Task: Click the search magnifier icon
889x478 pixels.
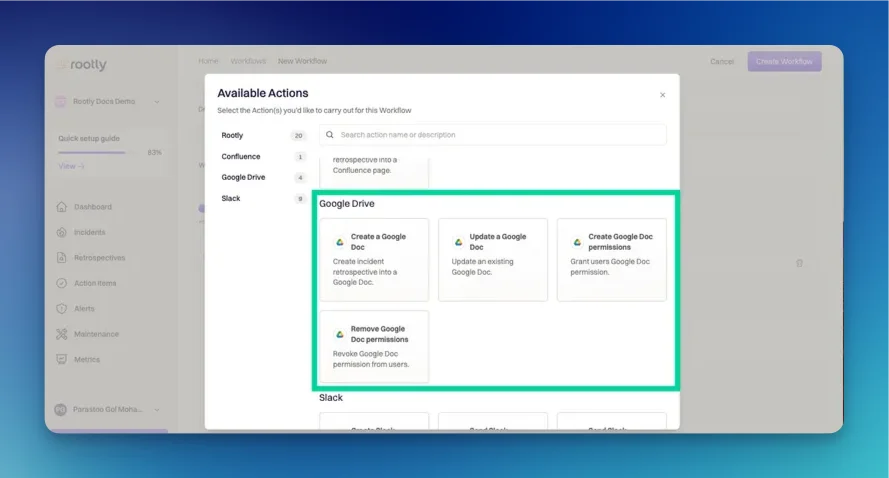Action: [x=329, y=135]
